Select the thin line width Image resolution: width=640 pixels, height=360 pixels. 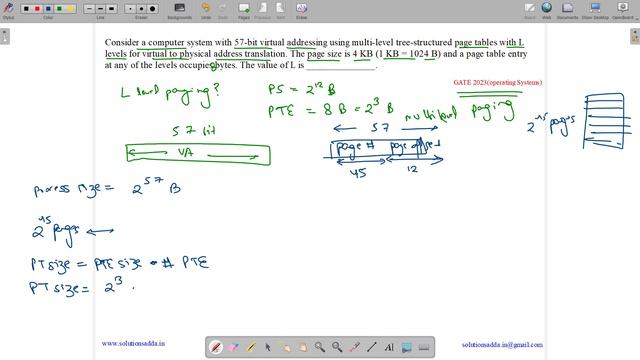pyautogui.click(x=89, y=8)
